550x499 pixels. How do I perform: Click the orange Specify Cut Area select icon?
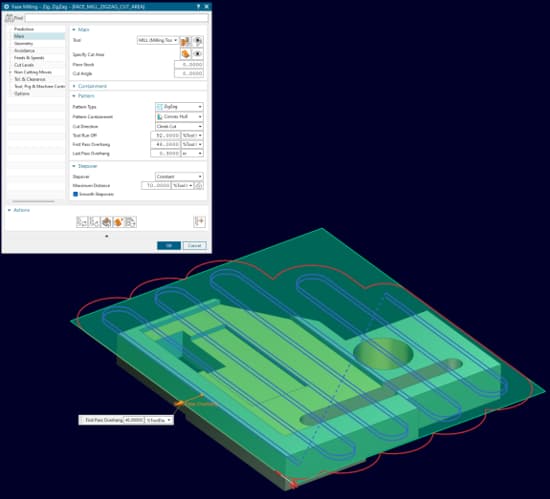[x=185, y=54]
